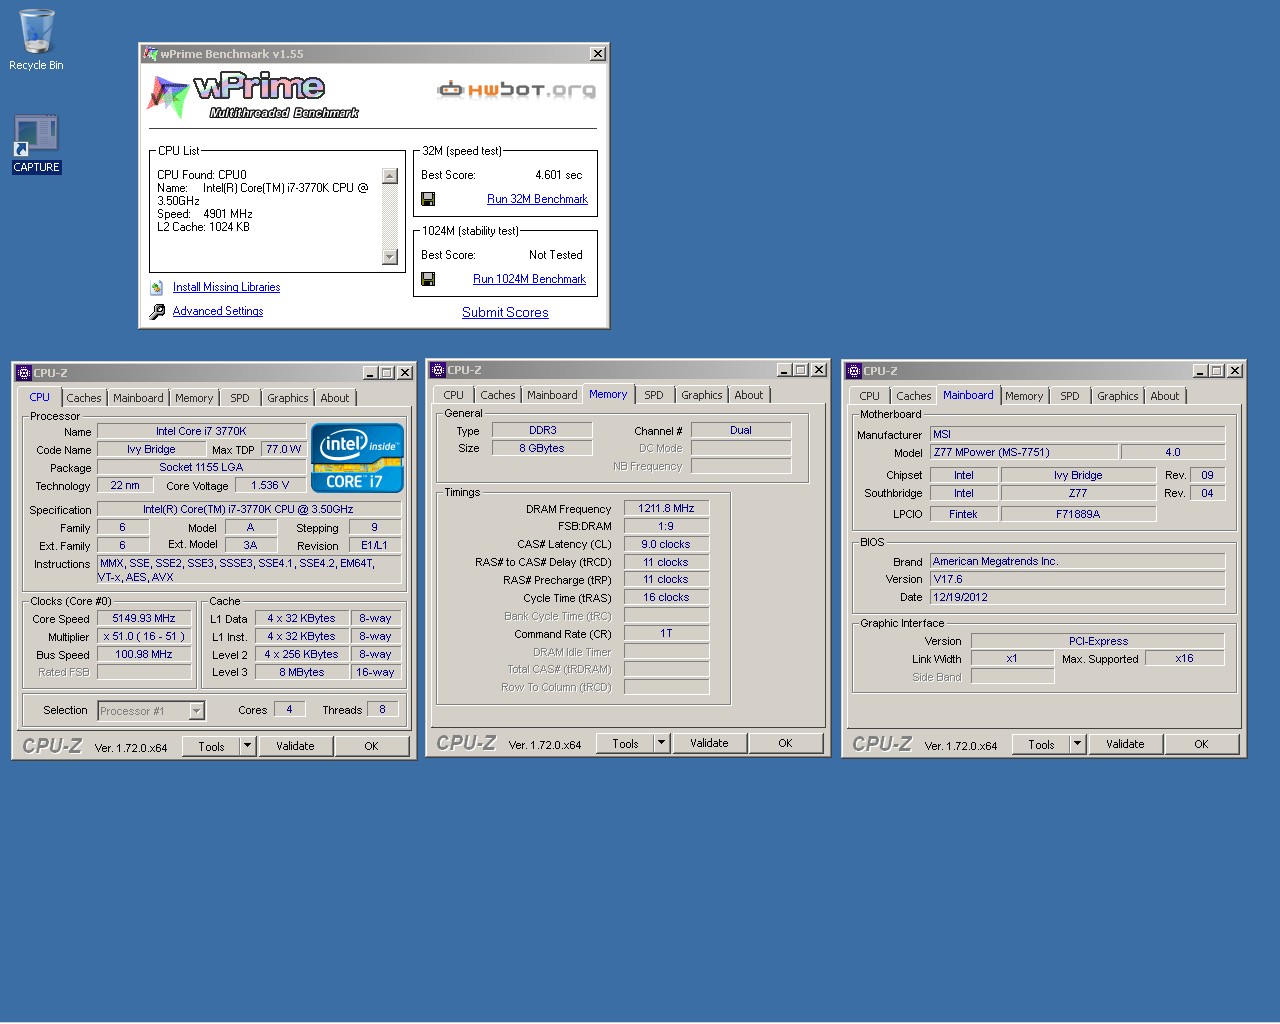Image resolution: width=1280 pixels, height=1024 pixels.
Task: Click BIOS date 12/19/2012 field
Action: 1078,597
